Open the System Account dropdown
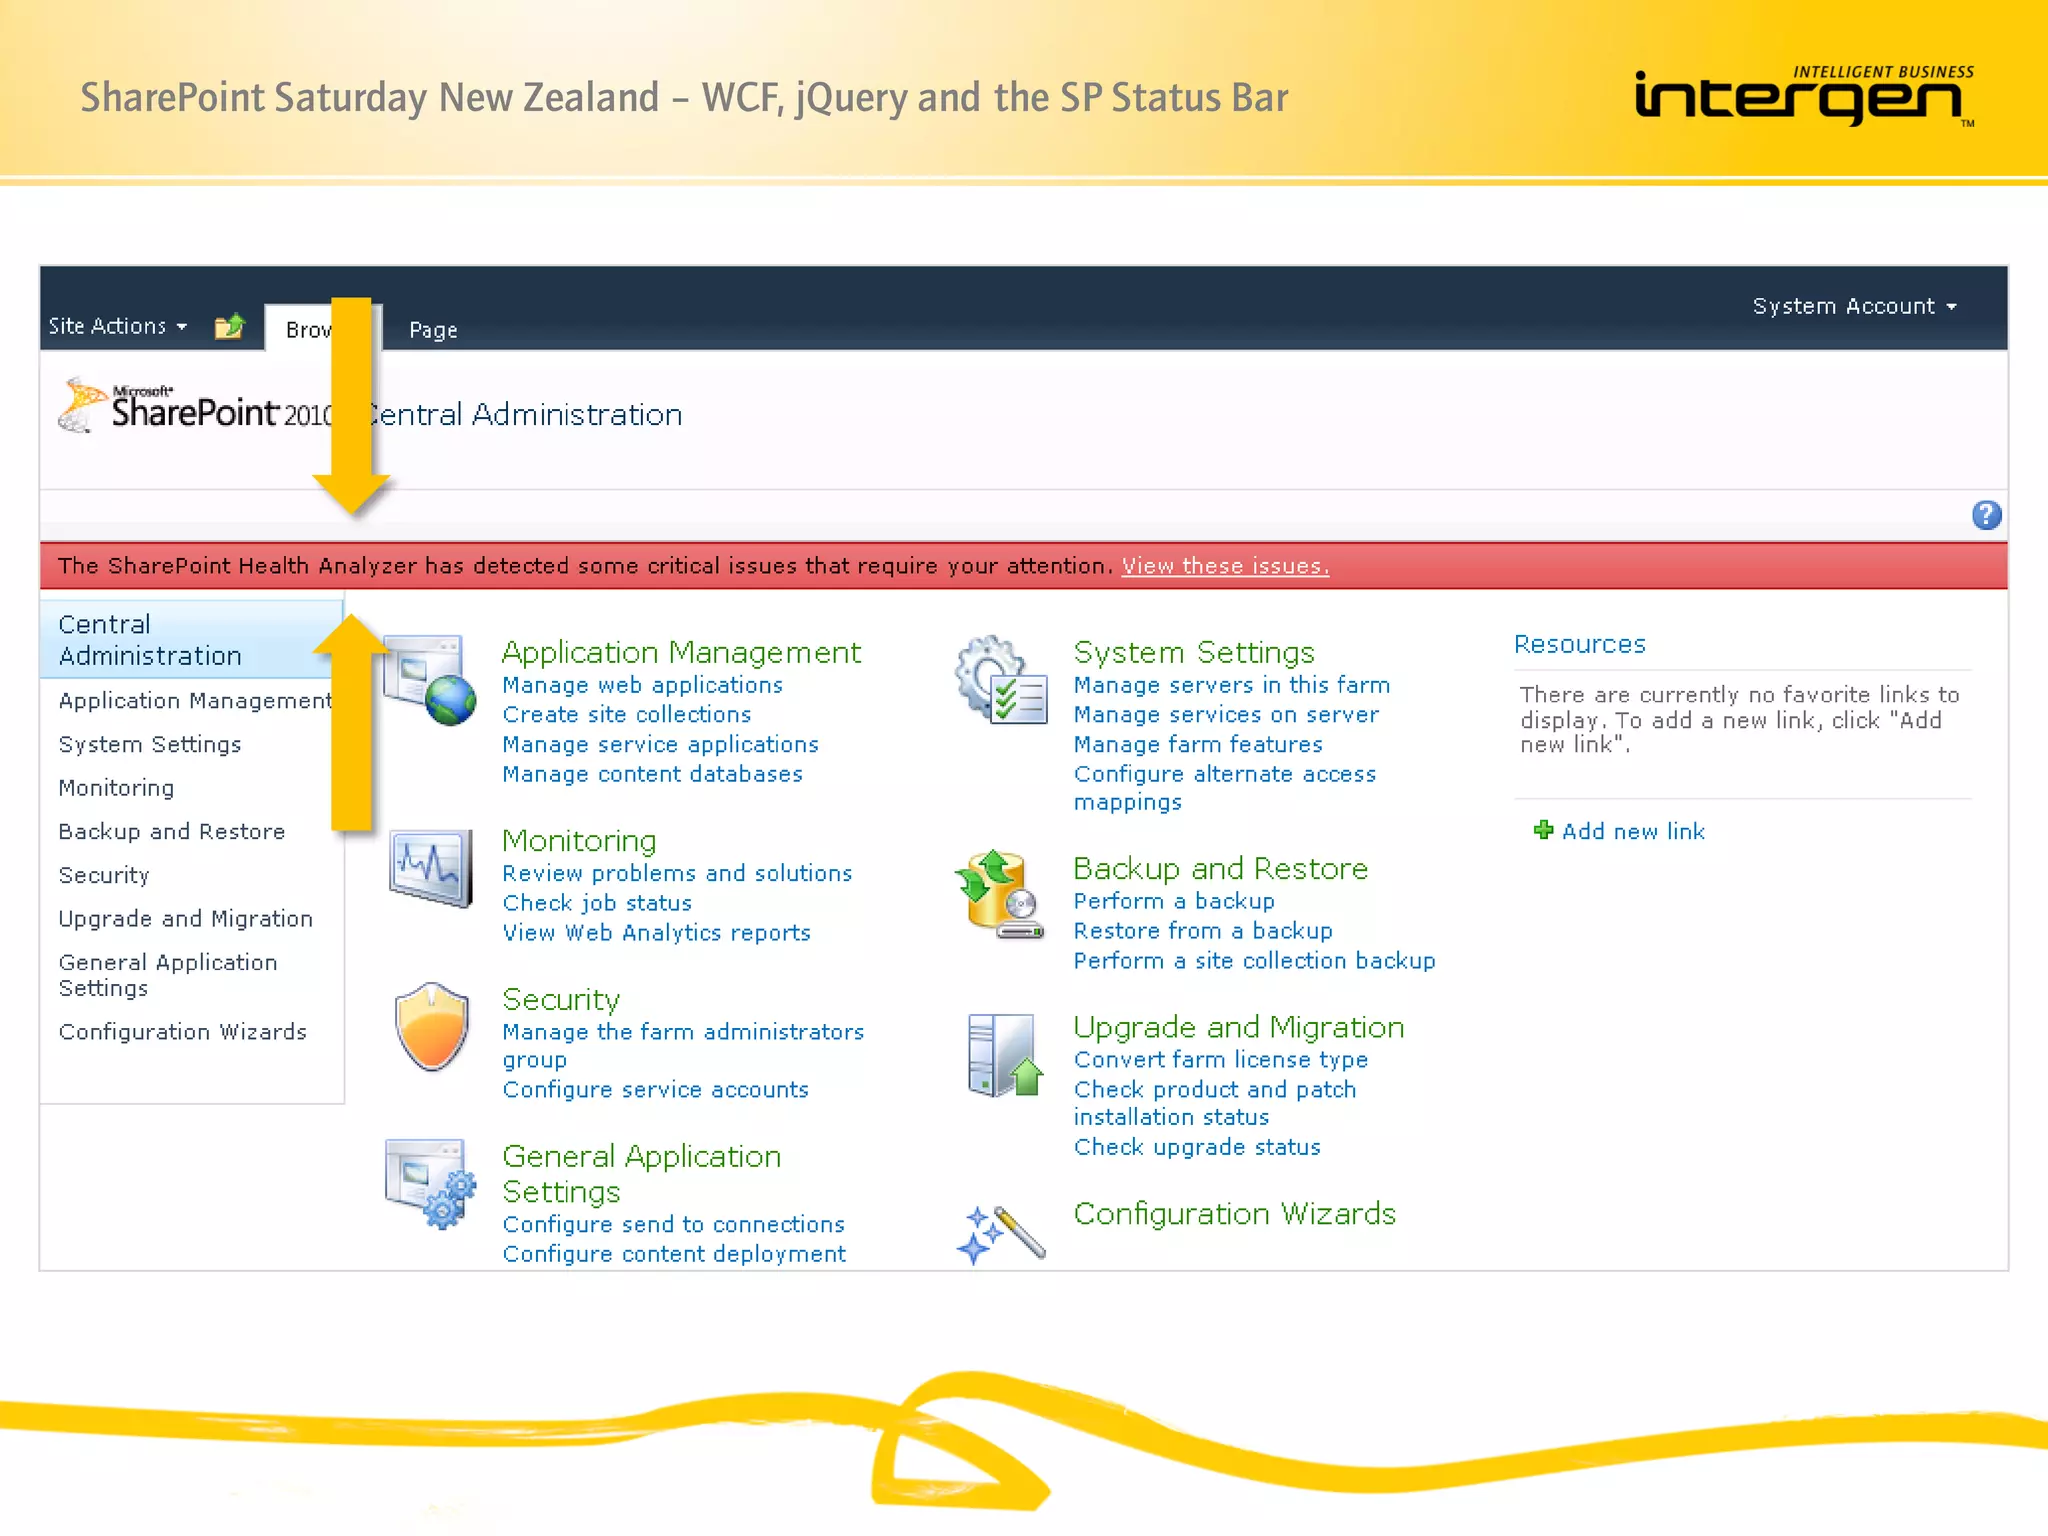 coord(1854,306)
